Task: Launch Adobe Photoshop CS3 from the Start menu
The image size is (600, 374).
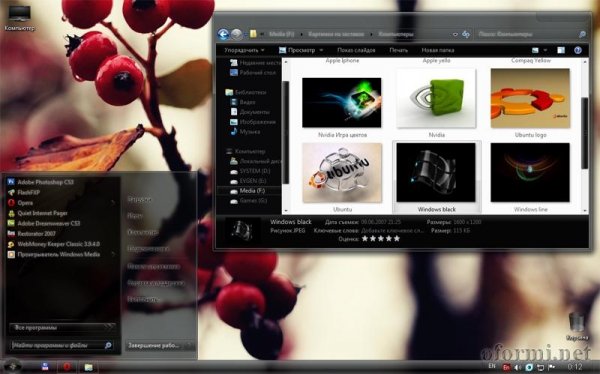Action: click(41, 182)
